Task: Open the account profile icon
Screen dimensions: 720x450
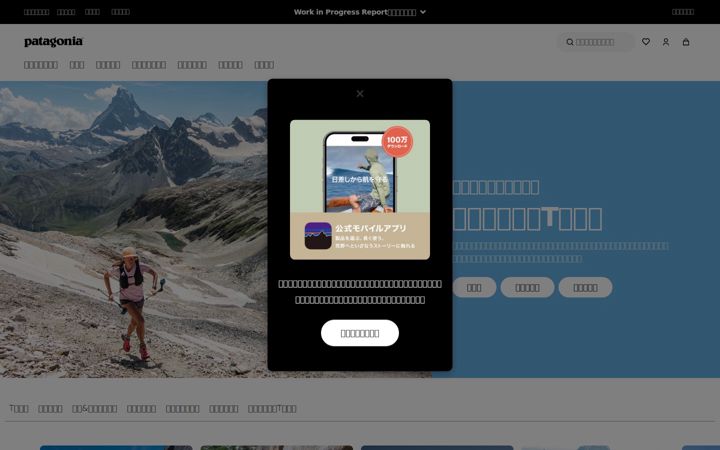Action: click(x=666, y=42)
